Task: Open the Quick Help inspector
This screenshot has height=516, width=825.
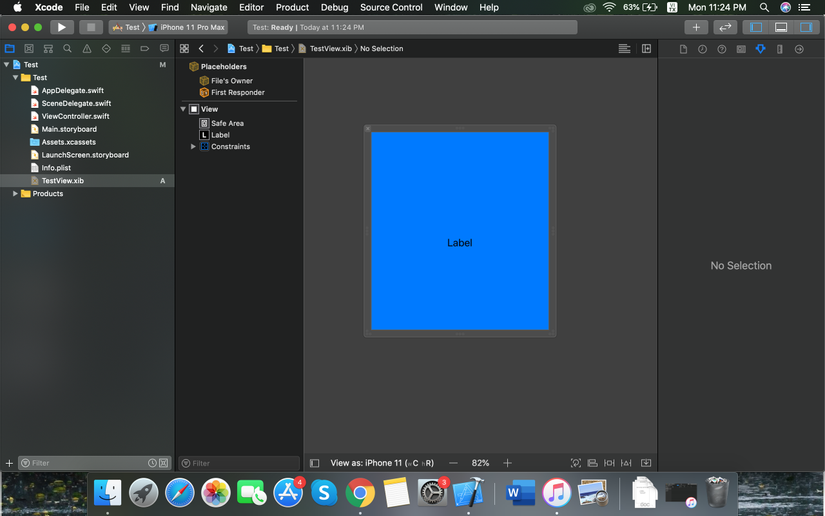Action: pyautogui.click(x=721, y=48)
